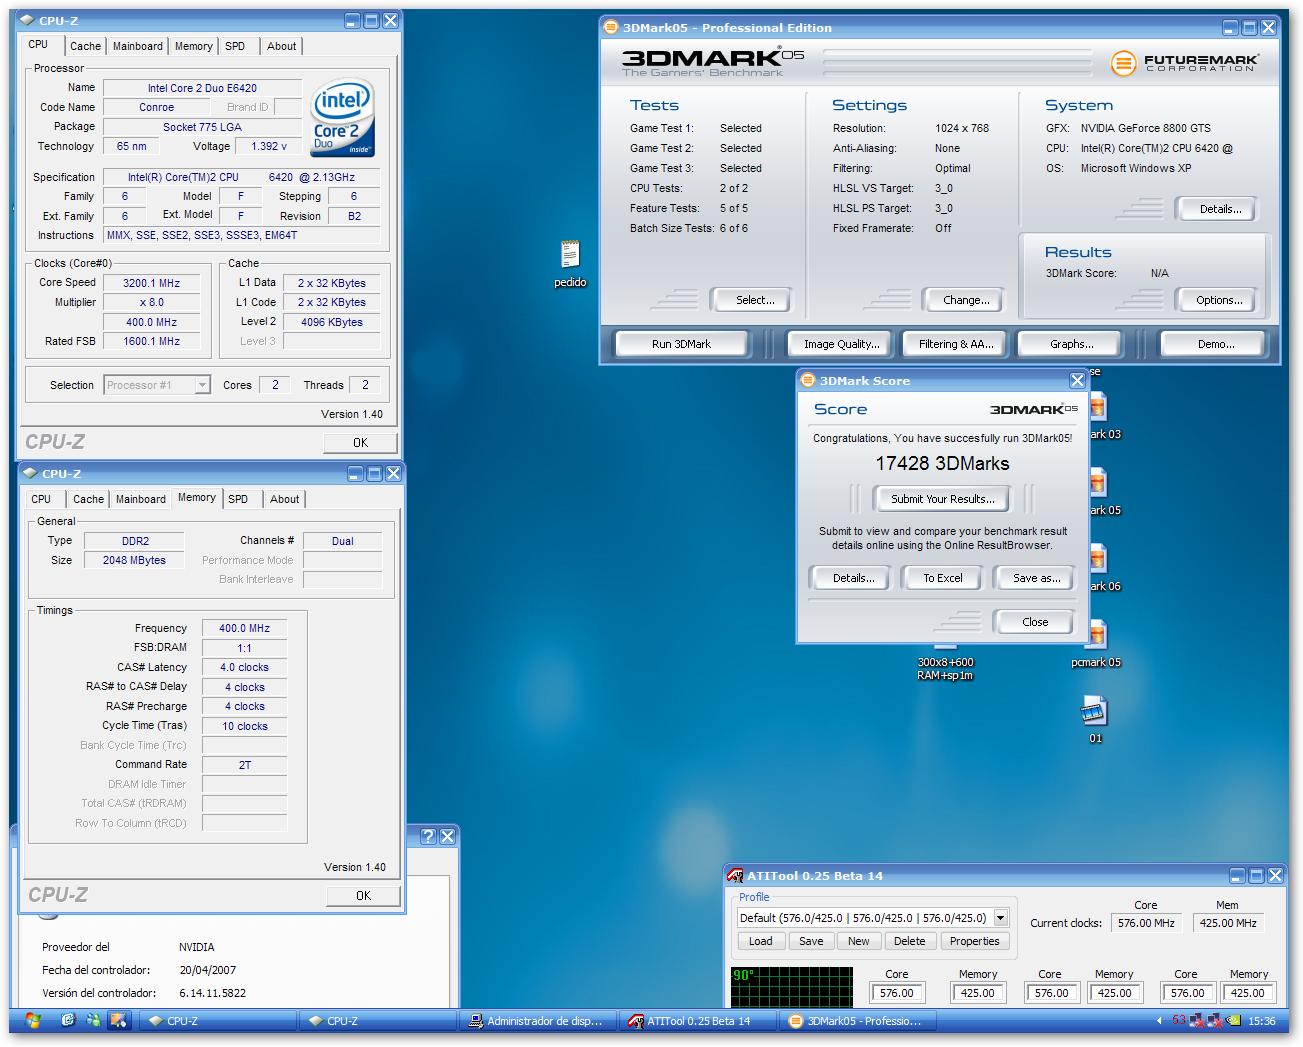Click the help question mark button on the properties window
1303x1047 pixels.
click(428, 837)
